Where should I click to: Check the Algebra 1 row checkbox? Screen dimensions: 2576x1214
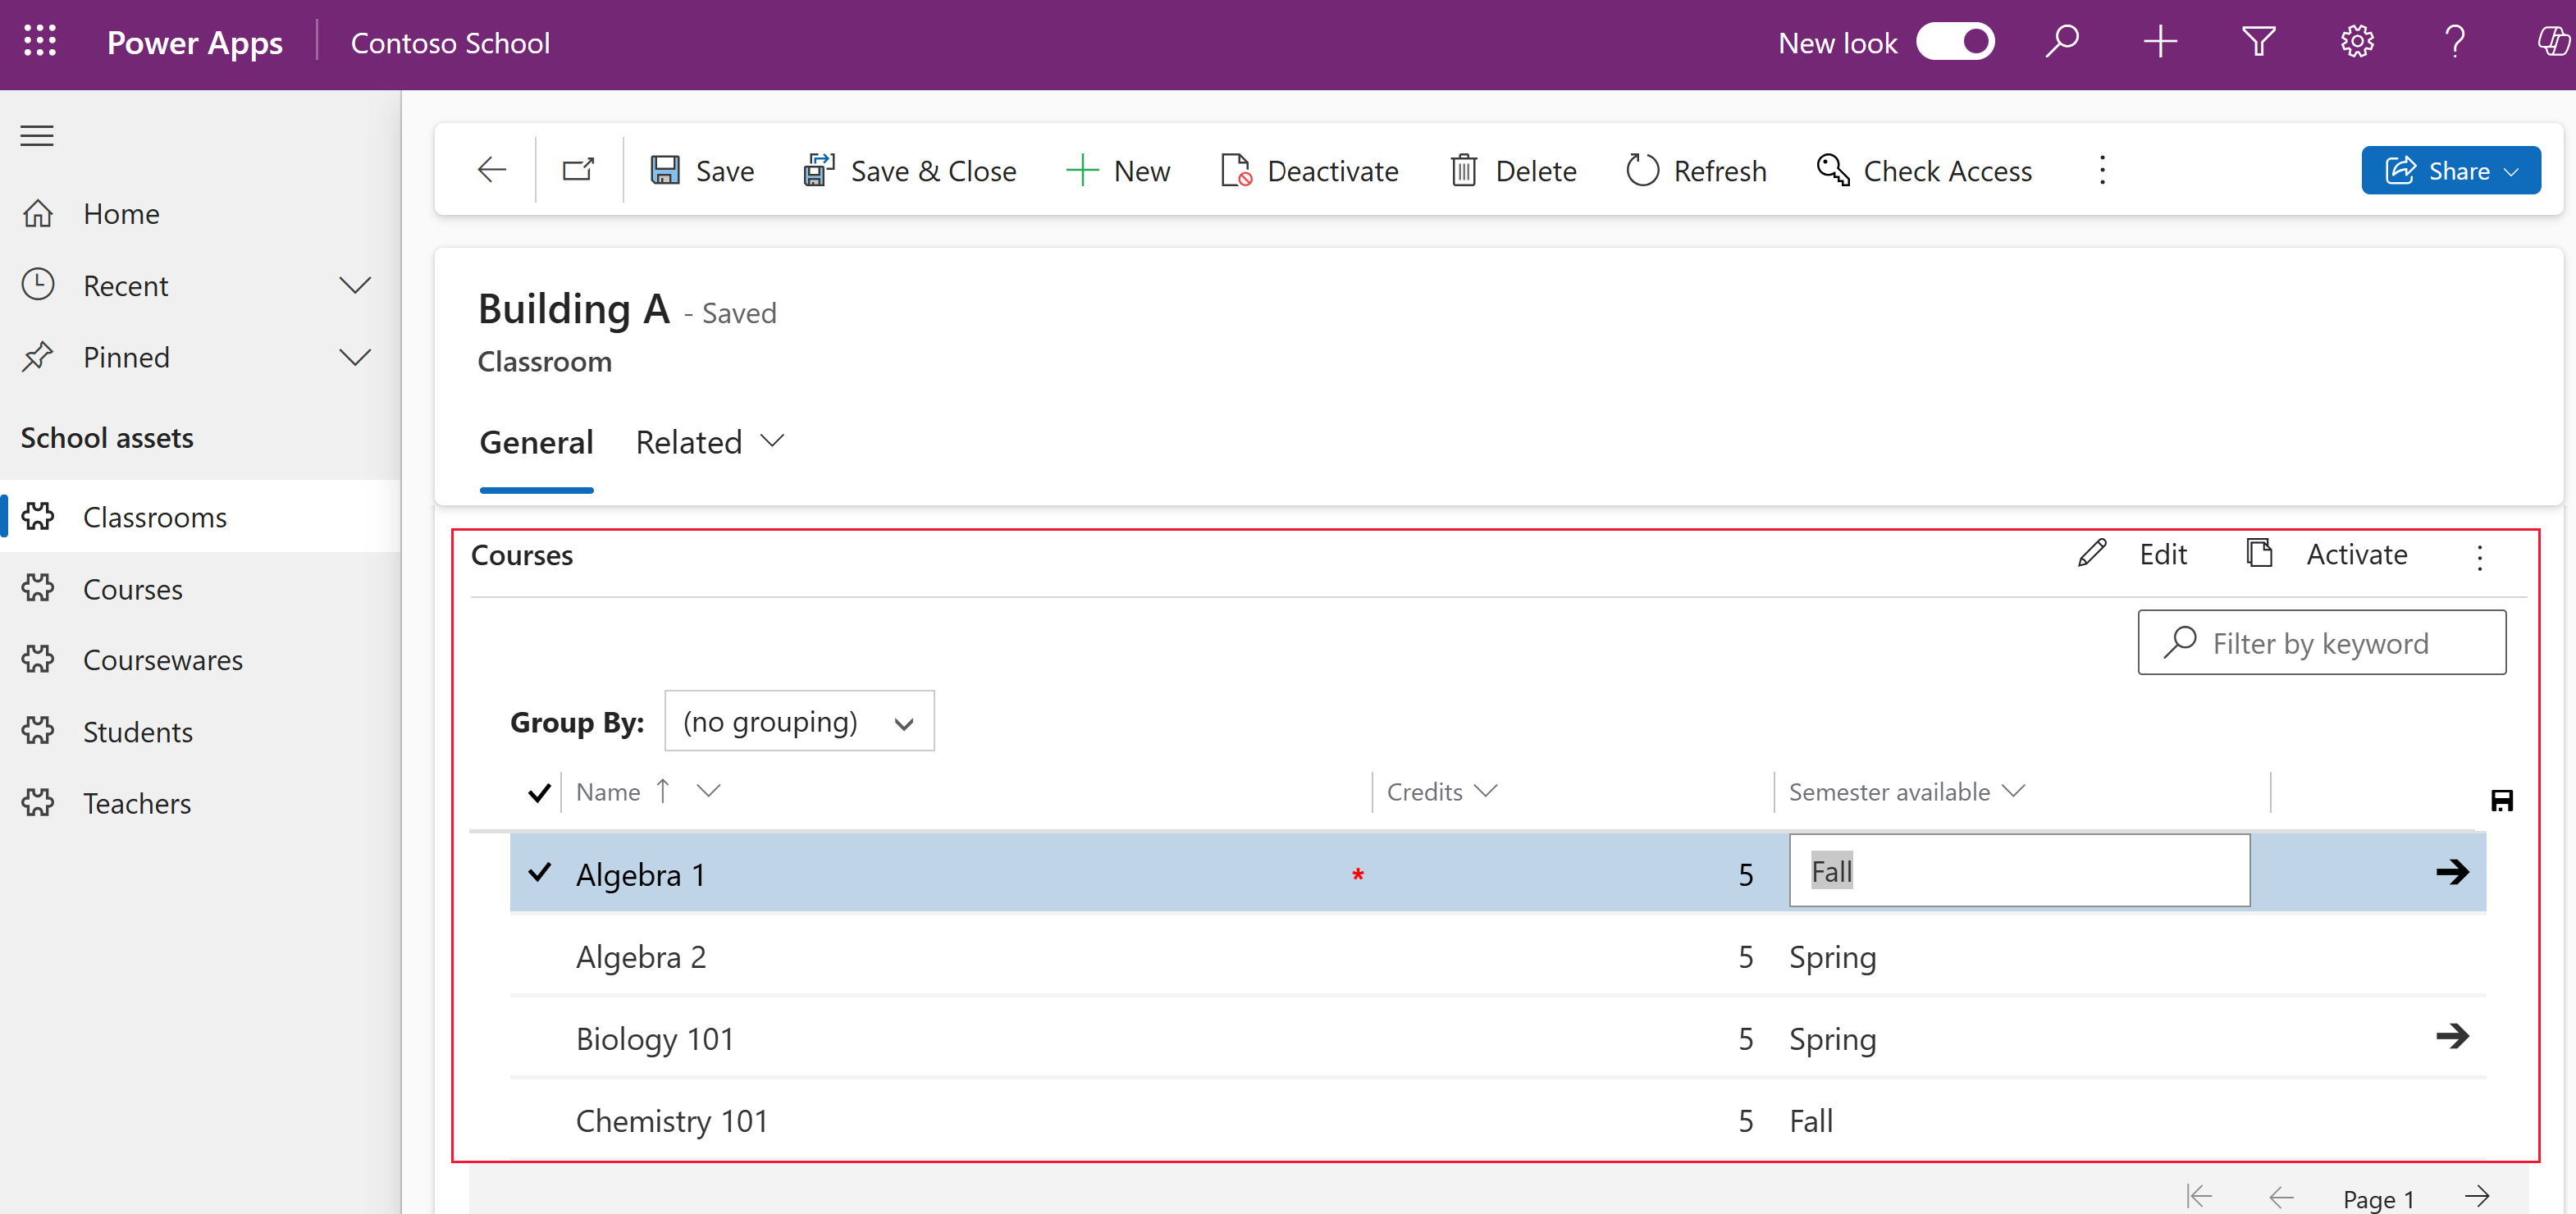(x=537, y=872)
